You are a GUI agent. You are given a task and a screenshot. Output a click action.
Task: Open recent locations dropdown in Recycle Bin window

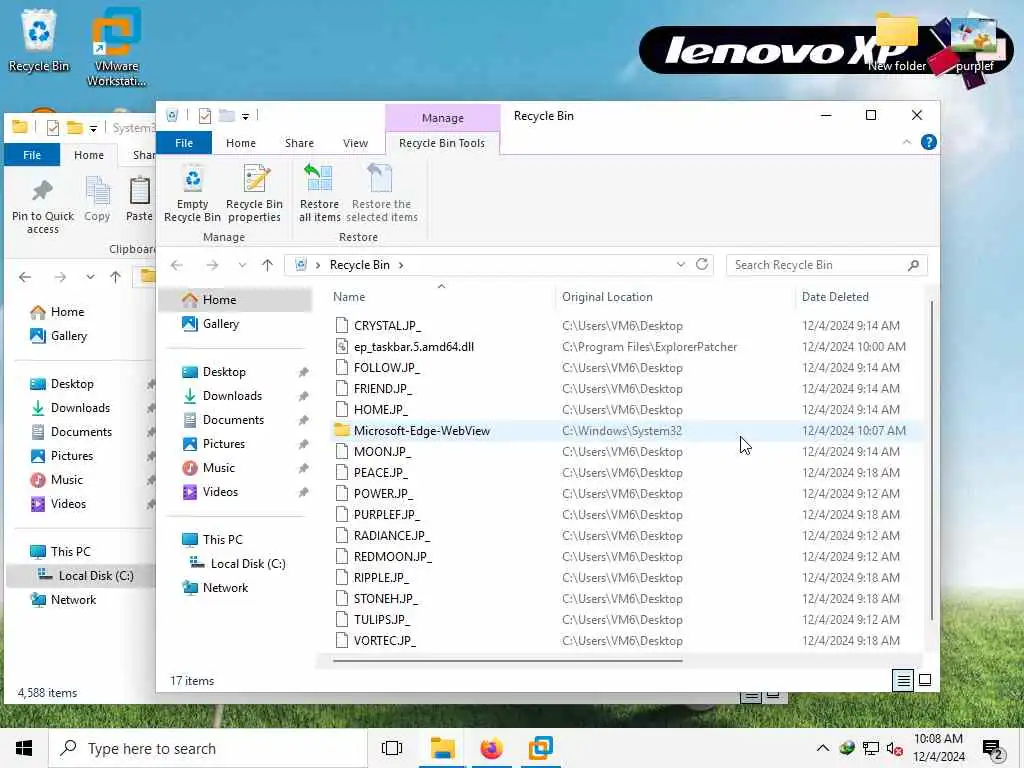[x=242, y=265]
